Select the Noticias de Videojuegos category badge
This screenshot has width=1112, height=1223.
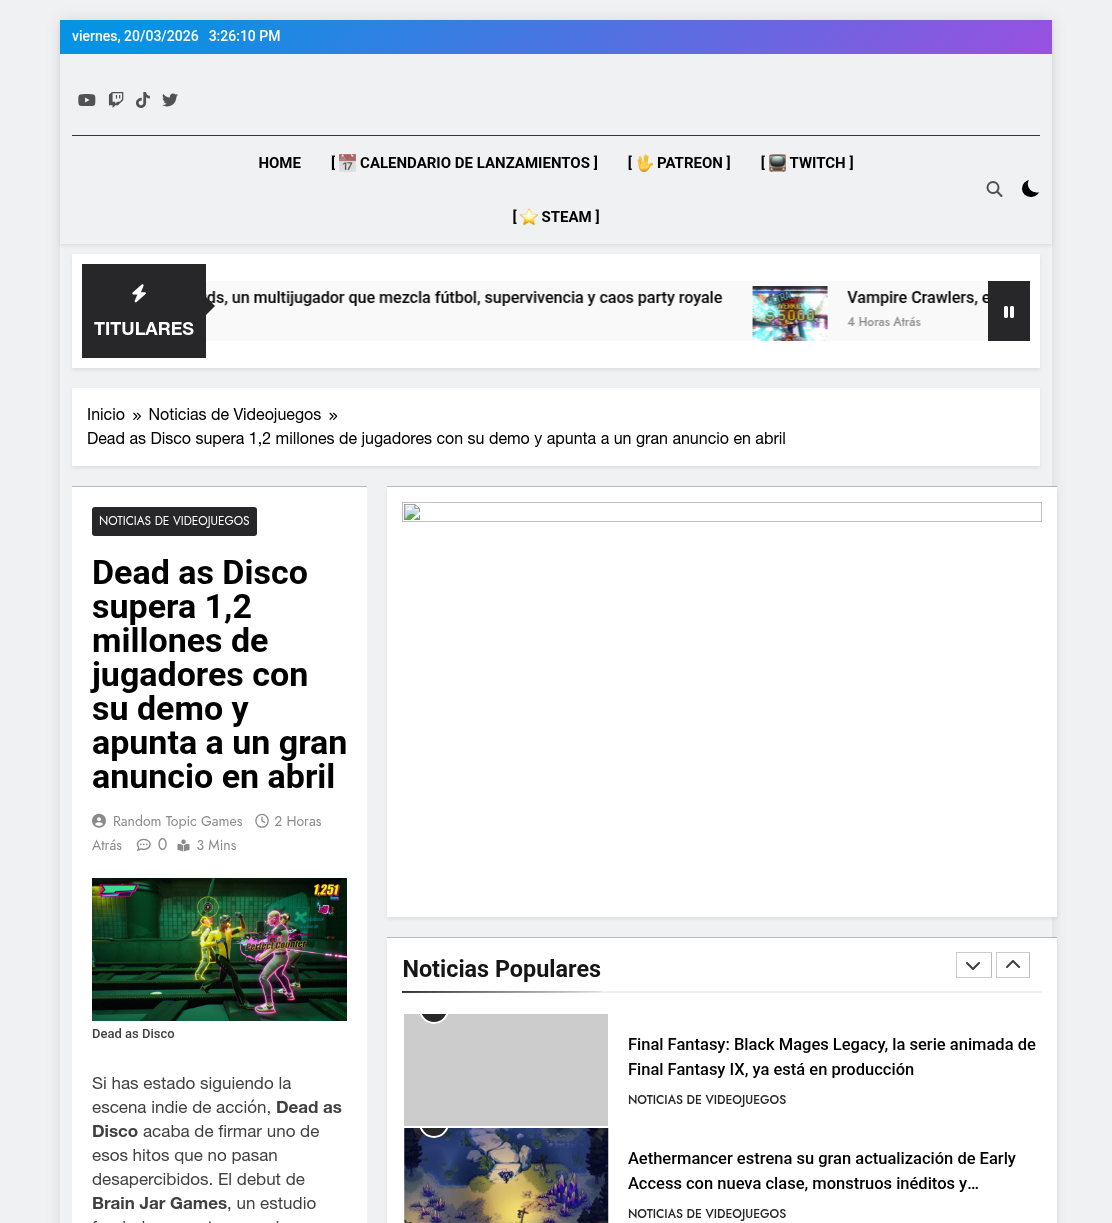174,521
